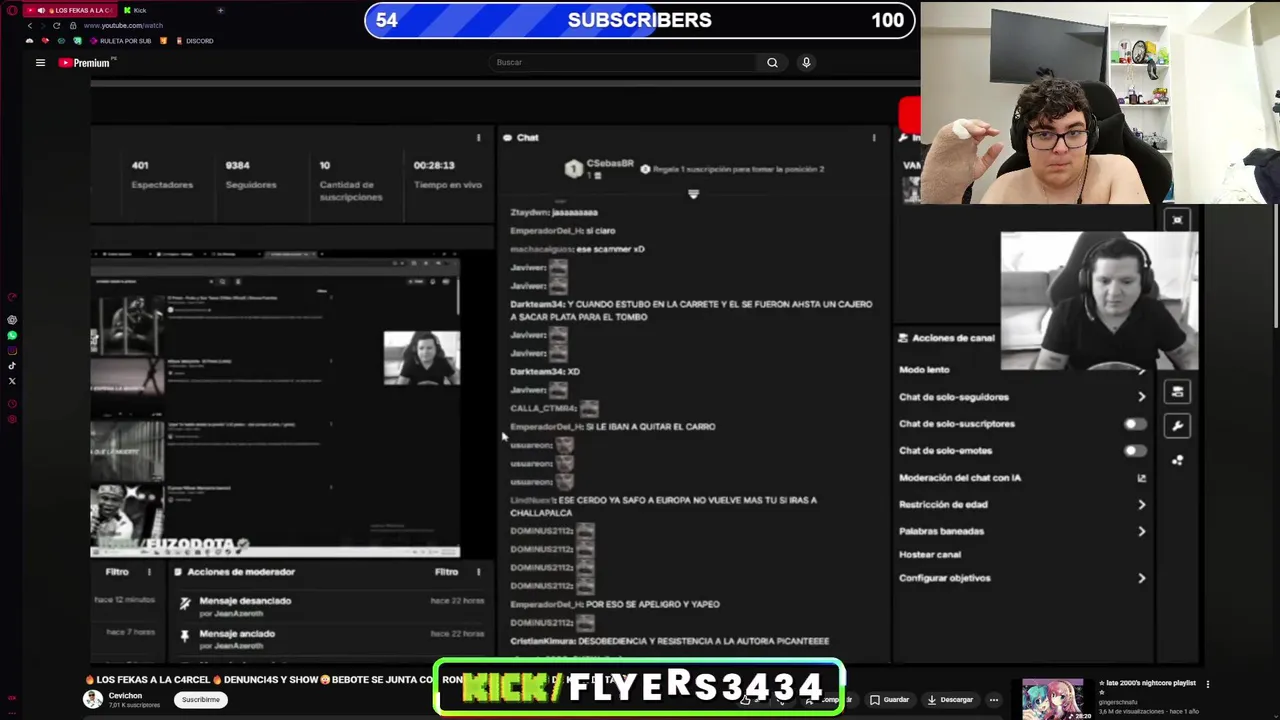This screenshot has height=720, width=1280.
Task: Click Hostear canal option
Action: (x=930, y=554)
